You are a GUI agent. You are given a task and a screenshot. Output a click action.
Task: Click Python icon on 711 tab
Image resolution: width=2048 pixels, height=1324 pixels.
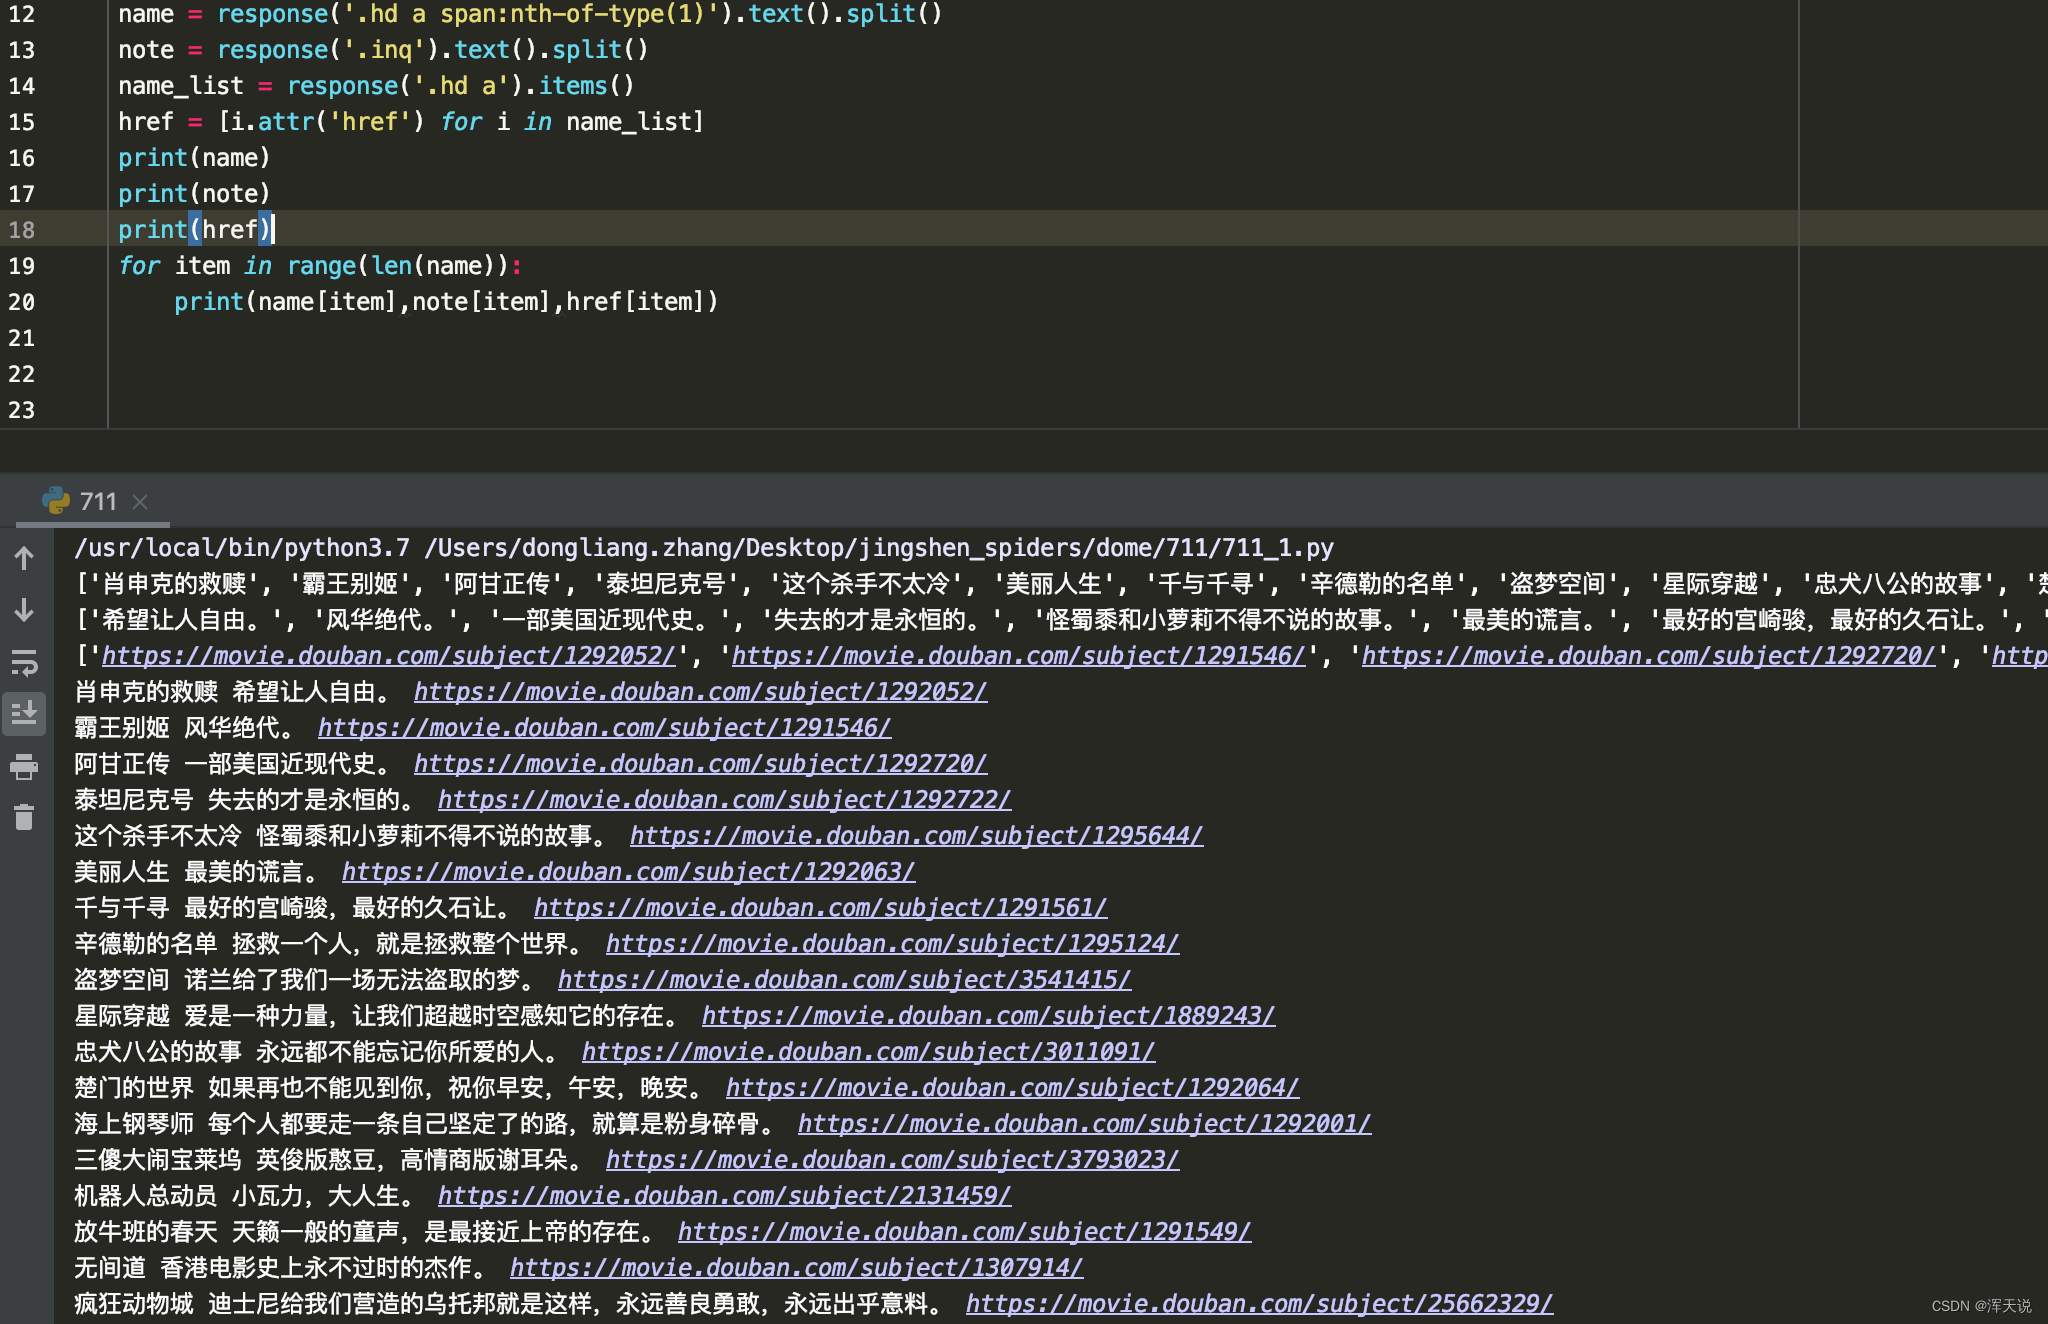[x=56, y=501]
